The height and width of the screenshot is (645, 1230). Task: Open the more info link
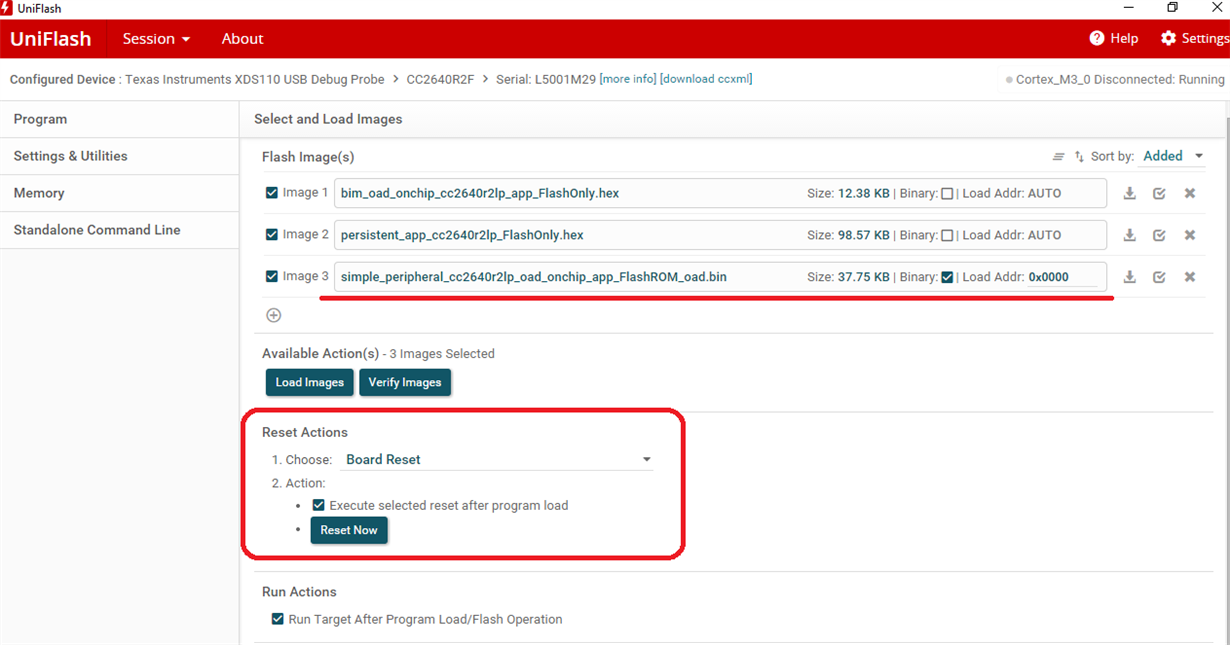coord(628,79)
